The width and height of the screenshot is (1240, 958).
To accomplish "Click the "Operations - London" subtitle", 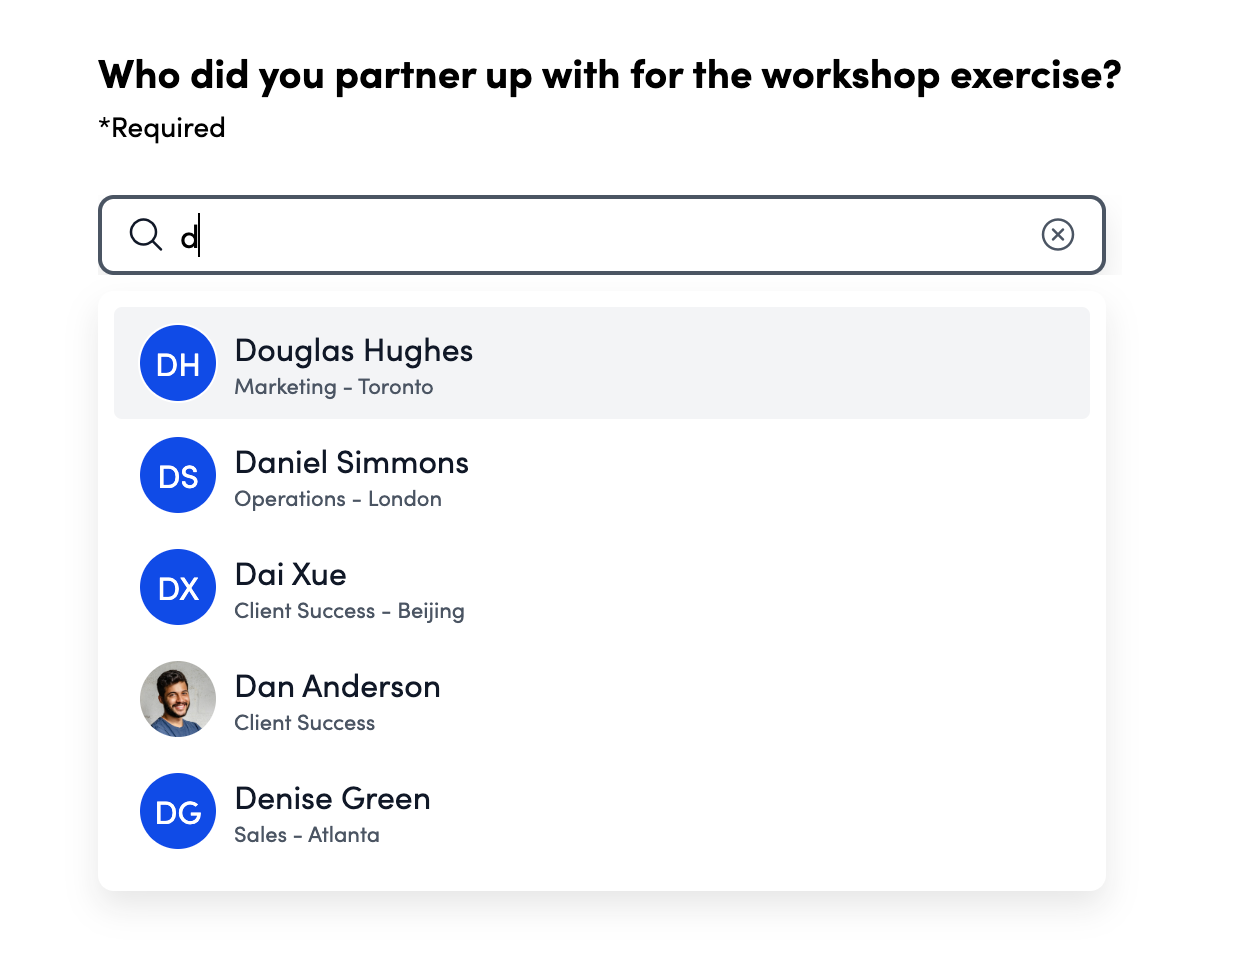I will pos(338,499).
